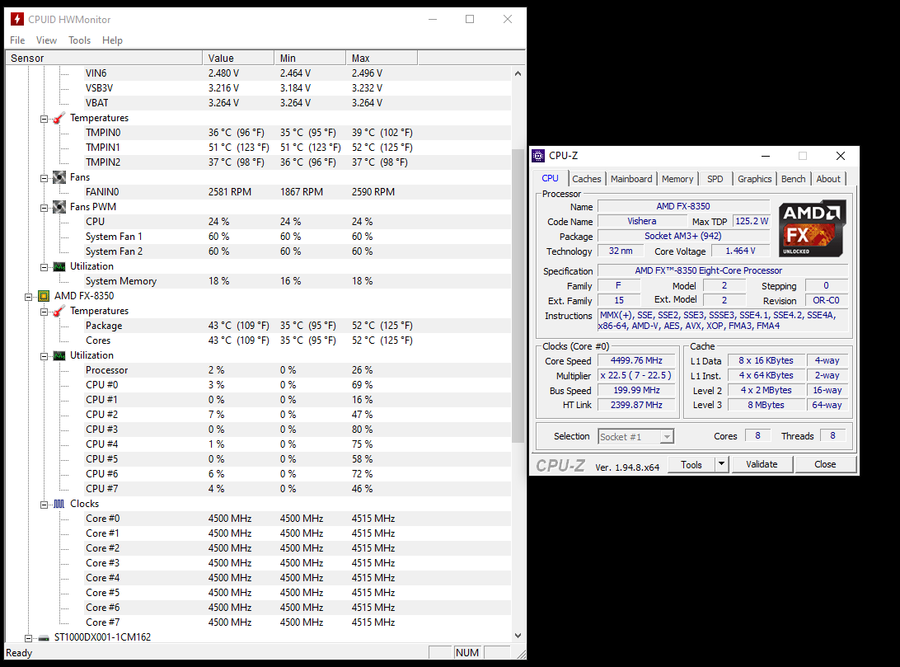Viewport: 900px width, 667px height.
Task: Switch to the Bench tab in CPU-Z
Action: coord(793,179)
